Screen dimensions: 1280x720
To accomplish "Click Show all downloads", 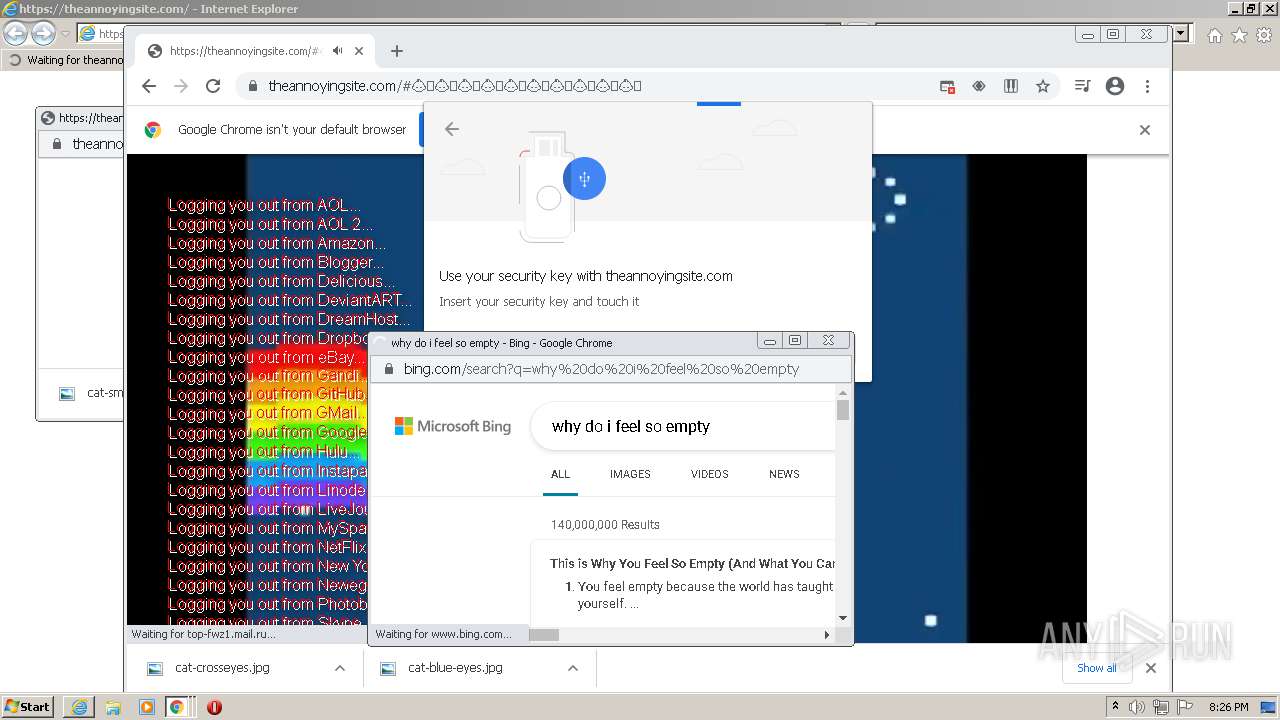I will click(1097, 668).
